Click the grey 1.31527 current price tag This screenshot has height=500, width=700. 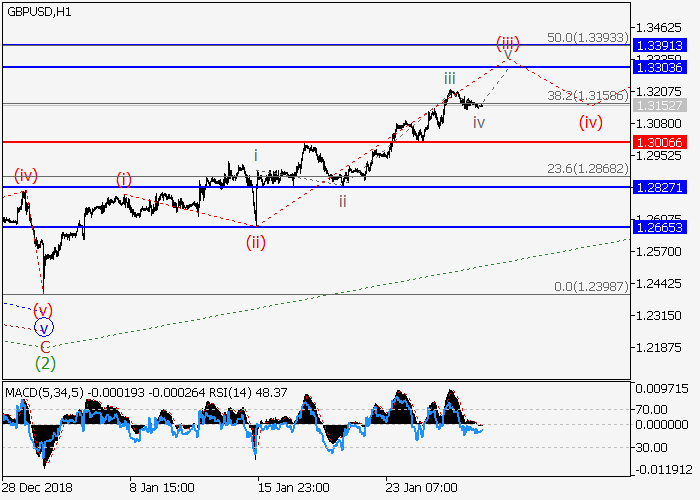coord(660,105)
